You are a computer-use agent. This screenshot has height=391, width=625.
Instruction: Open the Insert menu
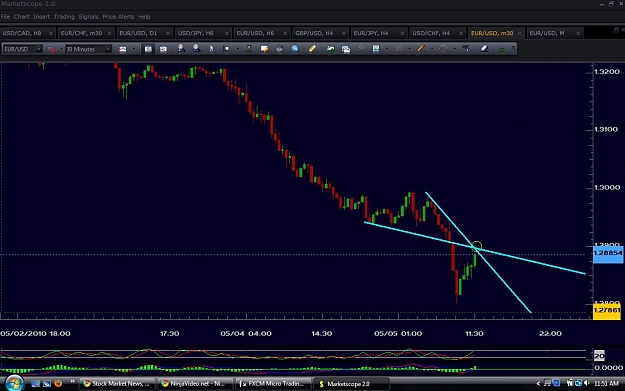point(41,17)
